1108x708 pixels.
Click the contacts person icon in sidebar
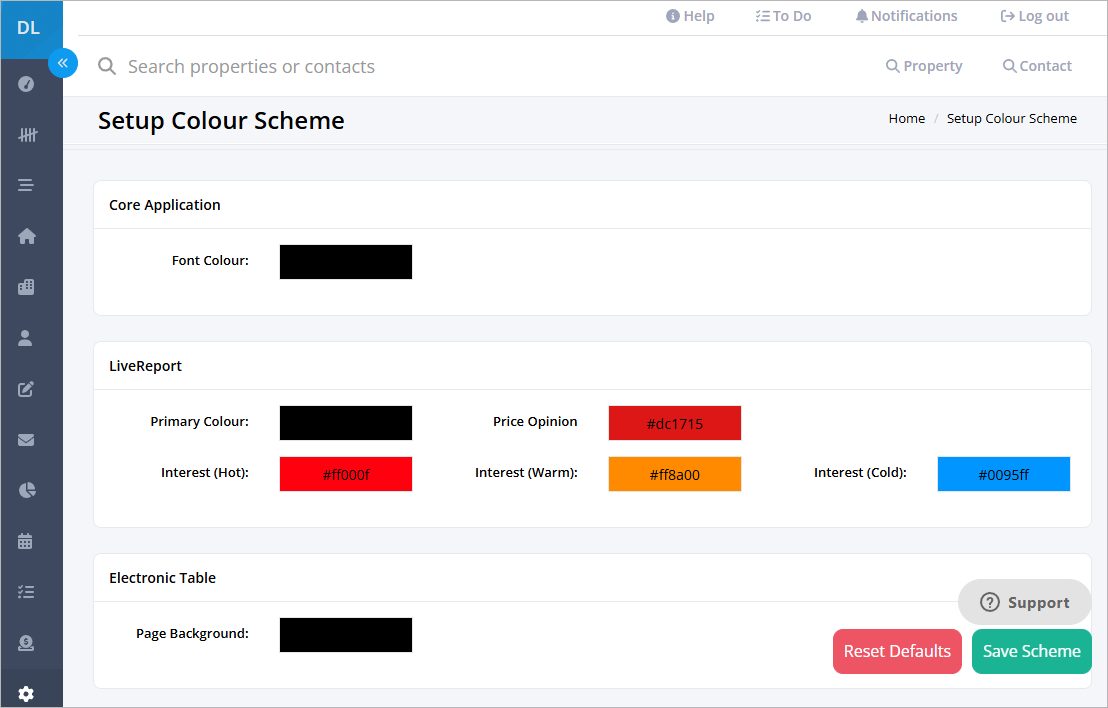point(26,338)
